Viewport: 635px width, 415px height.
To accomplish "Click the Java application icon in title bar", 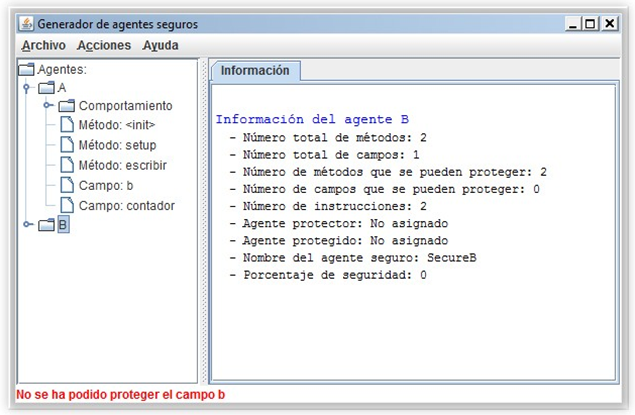I will tap(26, 23).
